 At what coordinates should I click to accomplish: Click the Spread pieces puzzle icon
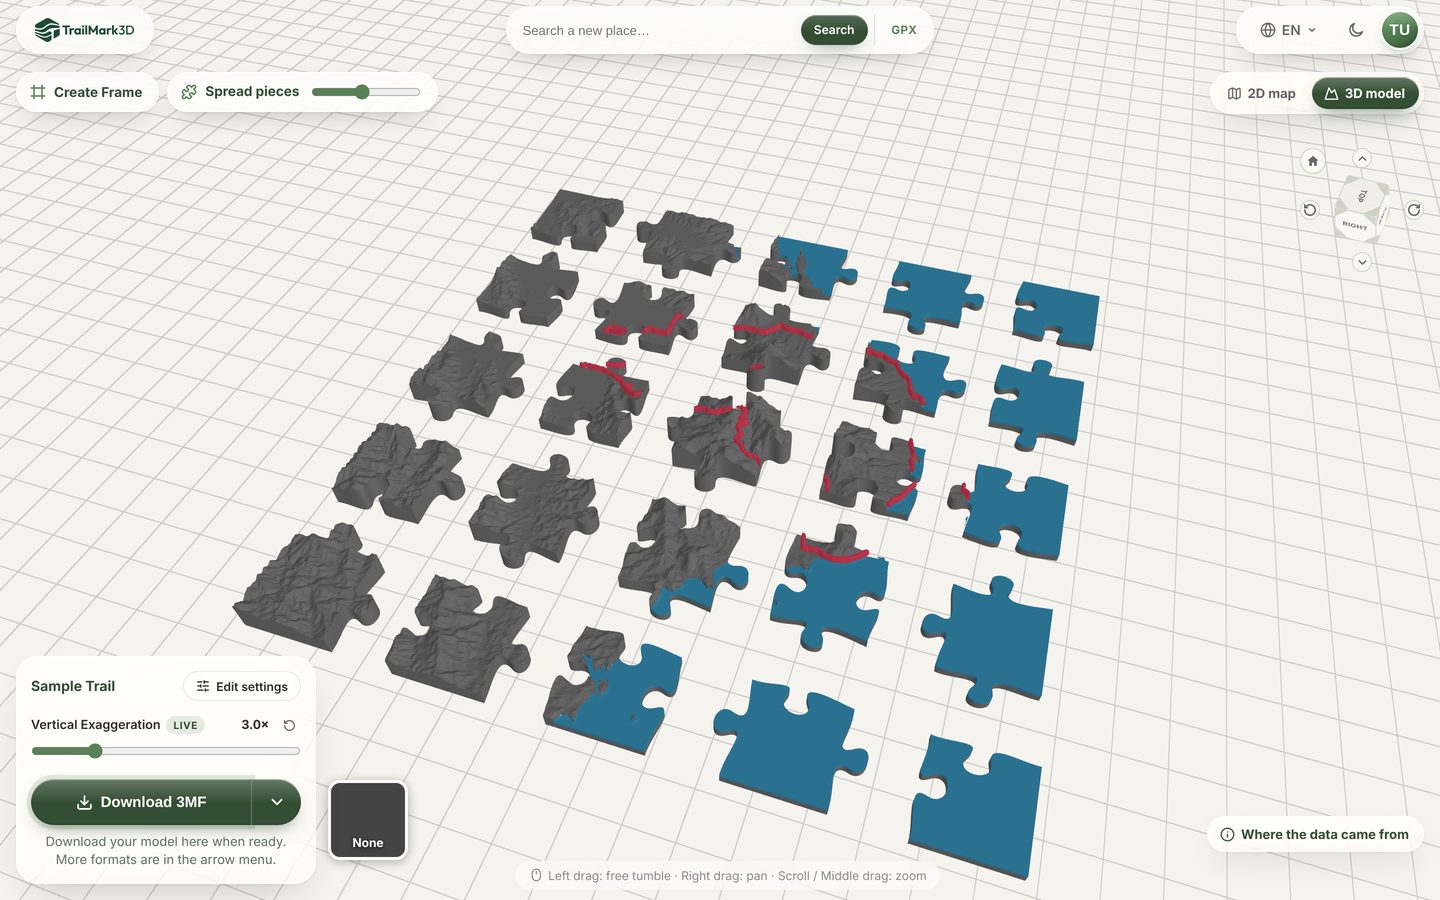189,92
